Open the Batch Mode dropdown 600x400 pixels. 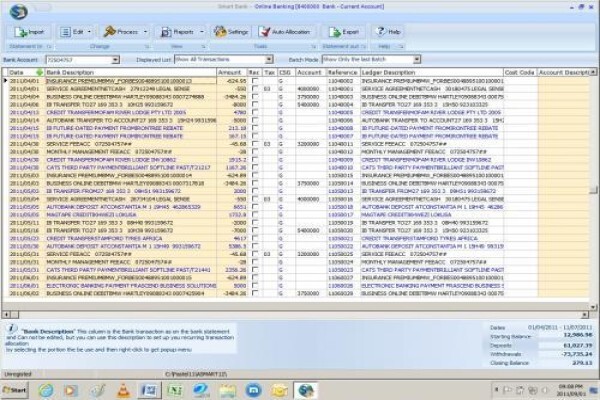[417, 59]
